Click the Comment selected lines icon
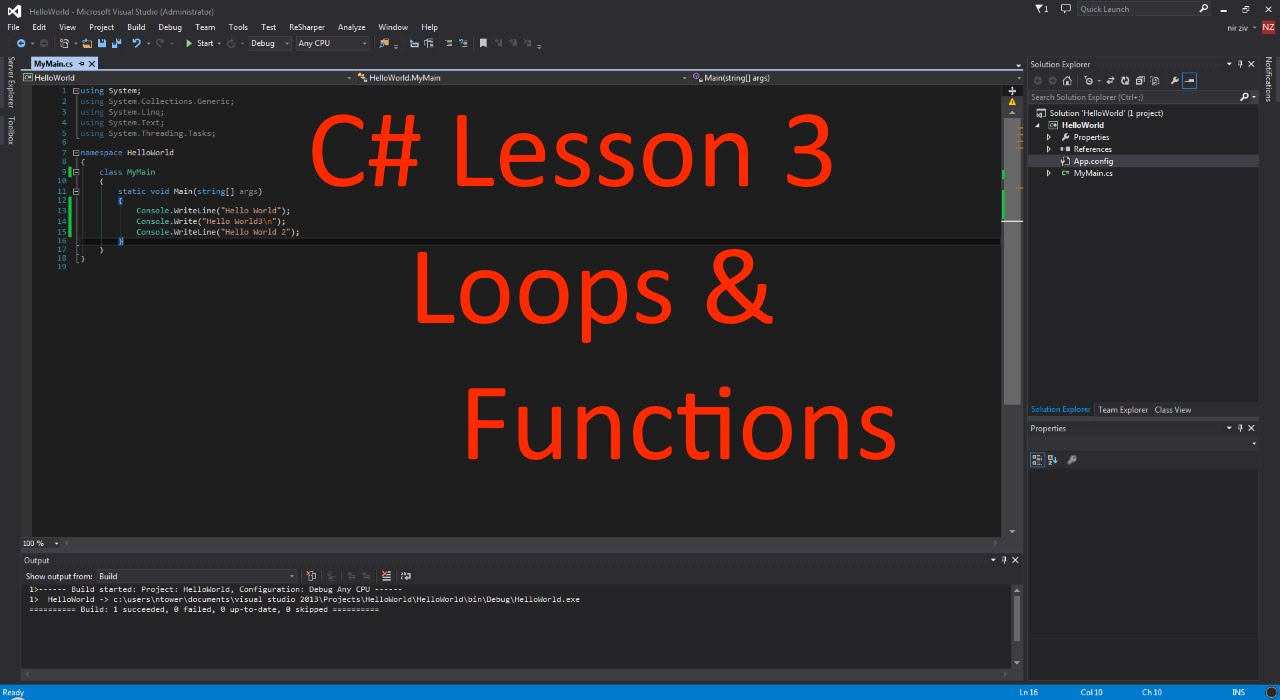This screenshot has height=700, width=1280. [x=448, y=43]
